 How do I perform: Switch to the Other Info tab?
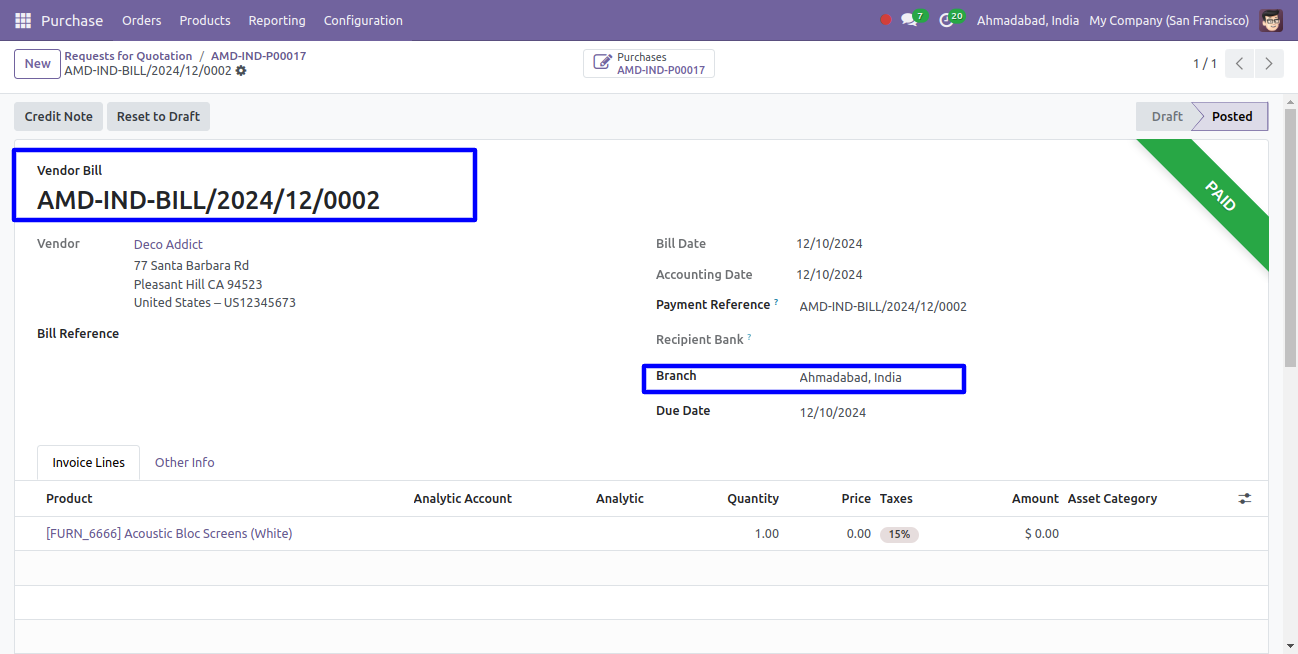tap(184, 462)
